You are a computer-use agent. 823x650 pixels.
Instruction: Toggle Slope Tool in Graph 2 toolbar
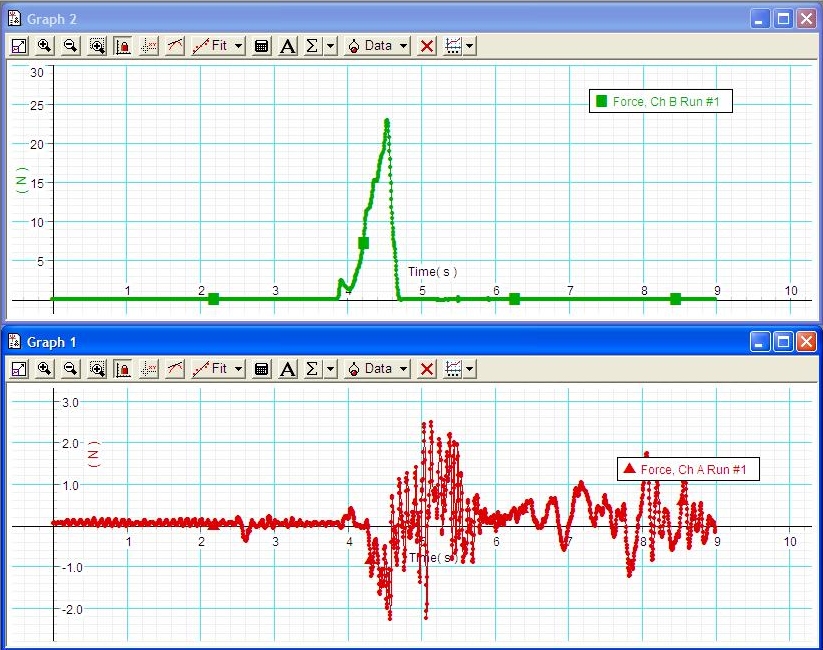[175, 46]
